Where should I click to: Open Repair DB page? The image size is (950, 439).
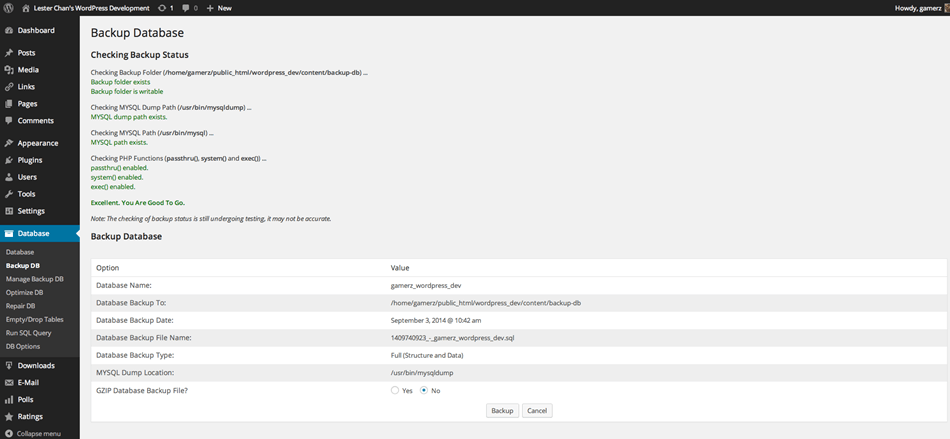[x=21, y=306]
